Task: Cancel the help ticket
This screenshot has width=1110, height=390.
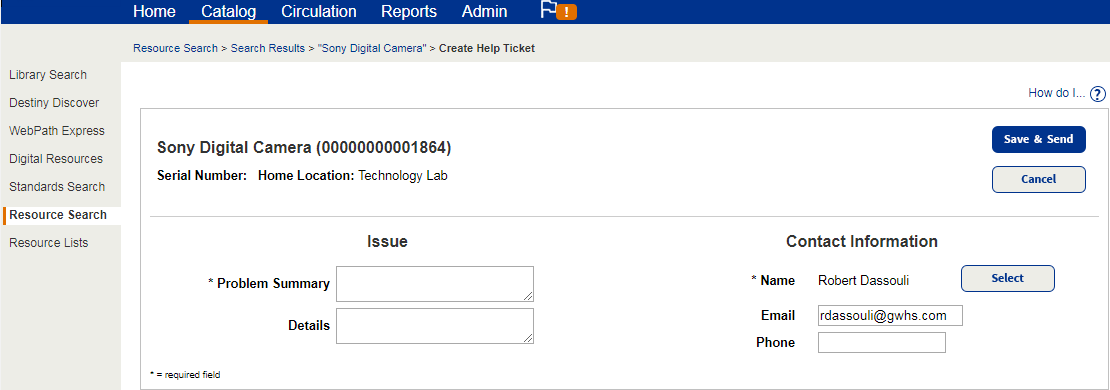Action: click(1039, 179)
